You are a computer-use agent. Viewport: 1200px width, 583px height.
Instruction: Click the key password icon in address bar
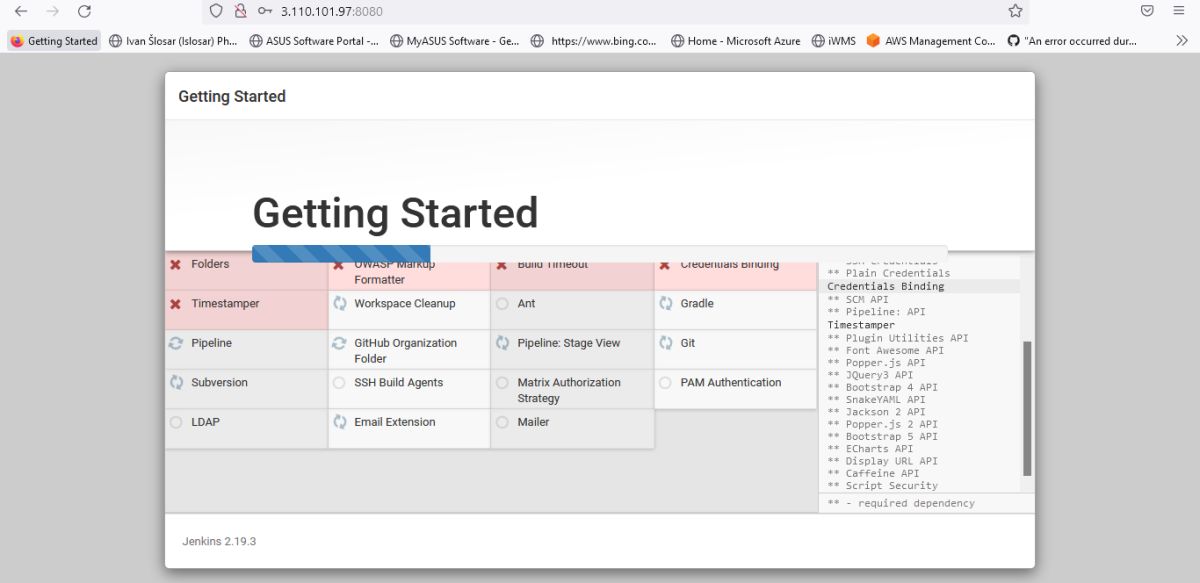point(264,11)
